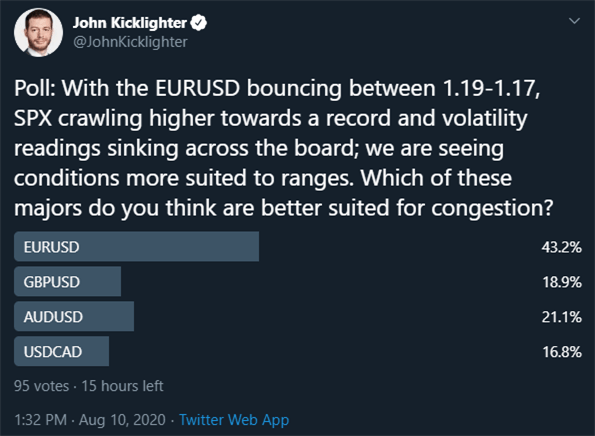Click the EURUSD result bar fill
The image size is (595, 436).
pyautogui.click(x=137, y=247)
